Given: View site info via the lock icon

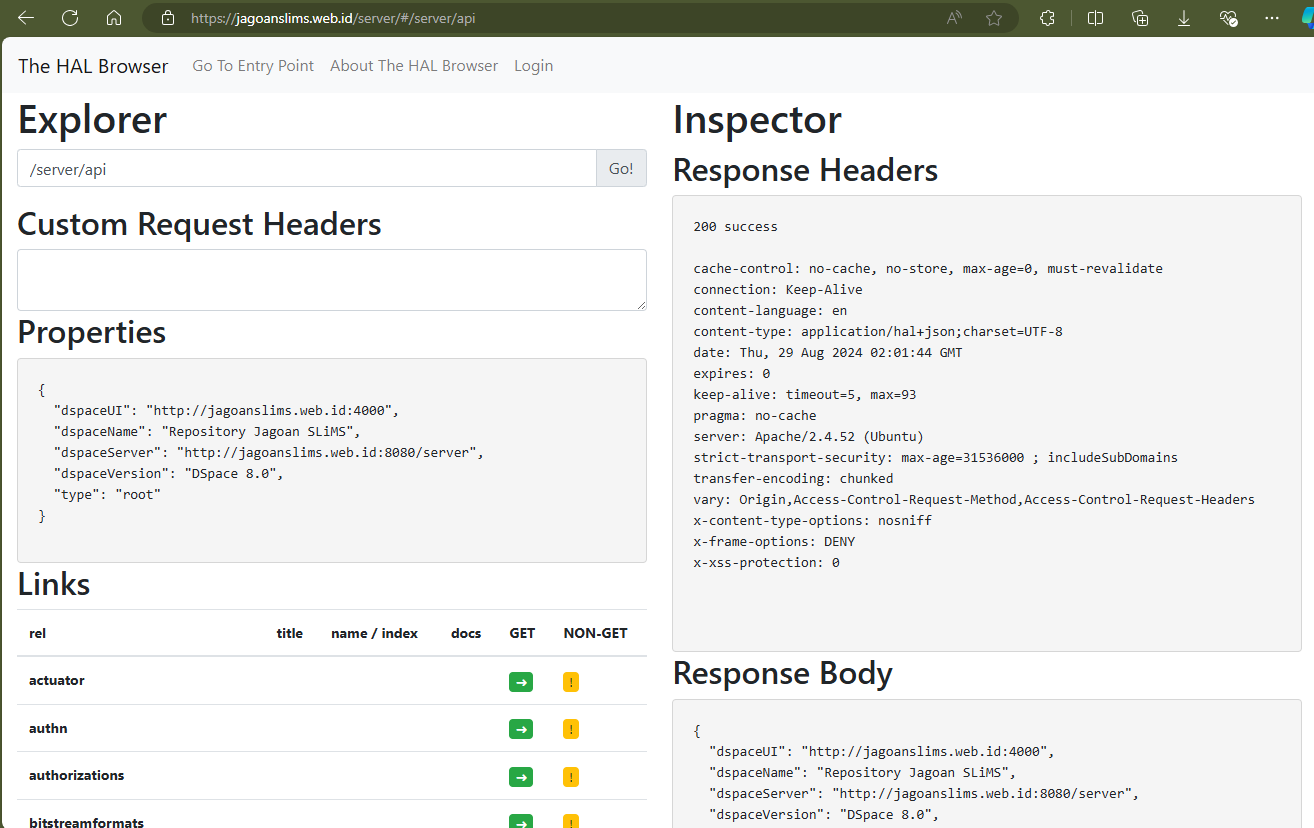Looking at the screenshot, I should [168, 18].
